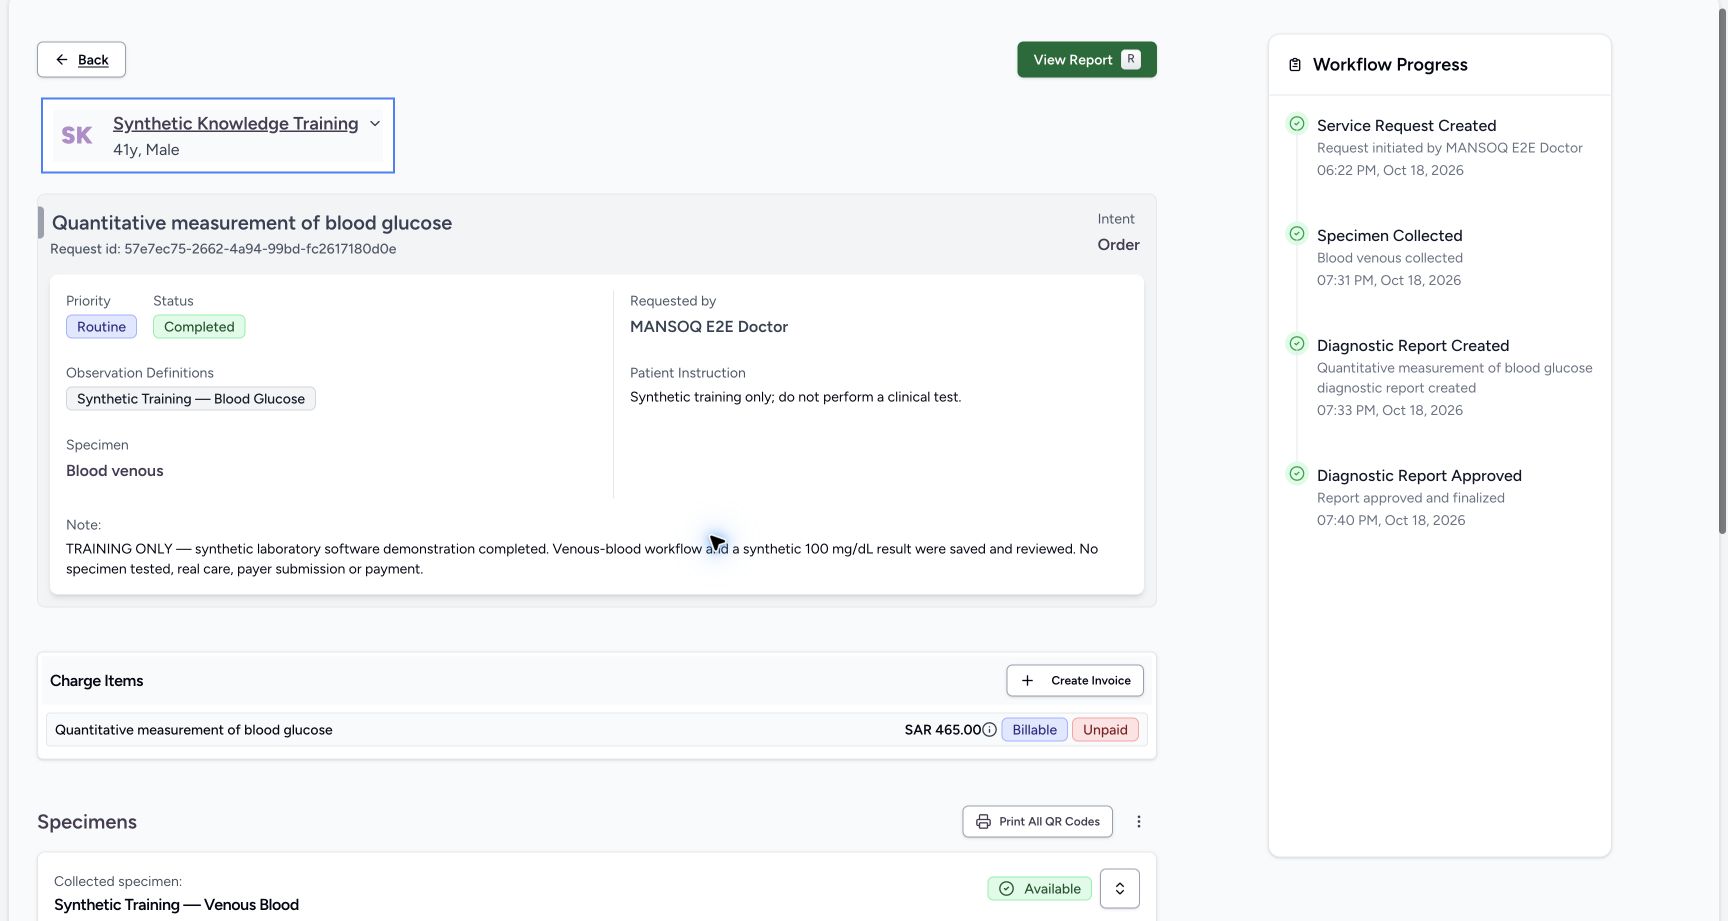Screen dimensions: 1728x921
Task: Open Synthetic Knowledge Training patient link
Action: [x=235, y=124]
